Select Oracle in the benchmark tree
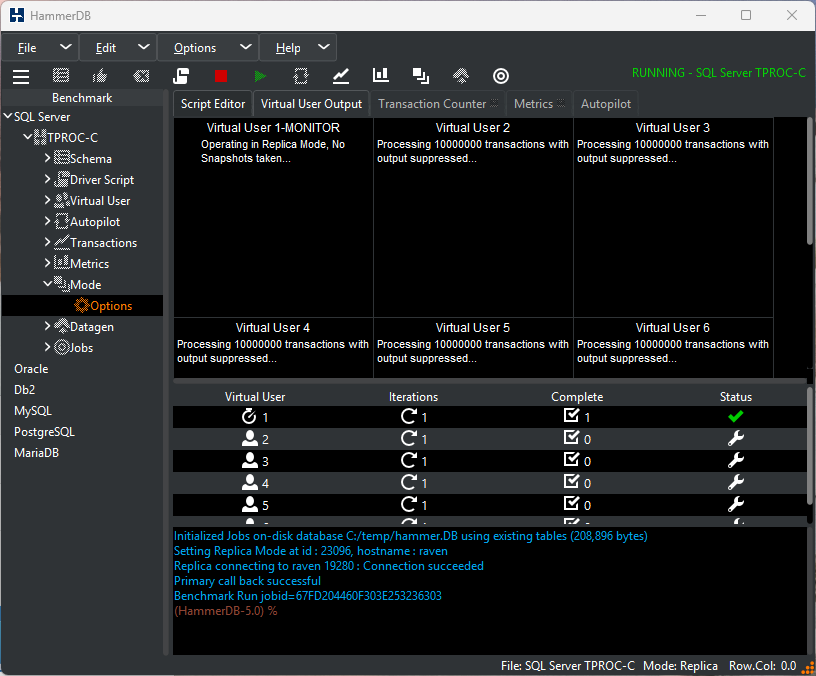This screenshot has width=816, height=676. point(31,369)
